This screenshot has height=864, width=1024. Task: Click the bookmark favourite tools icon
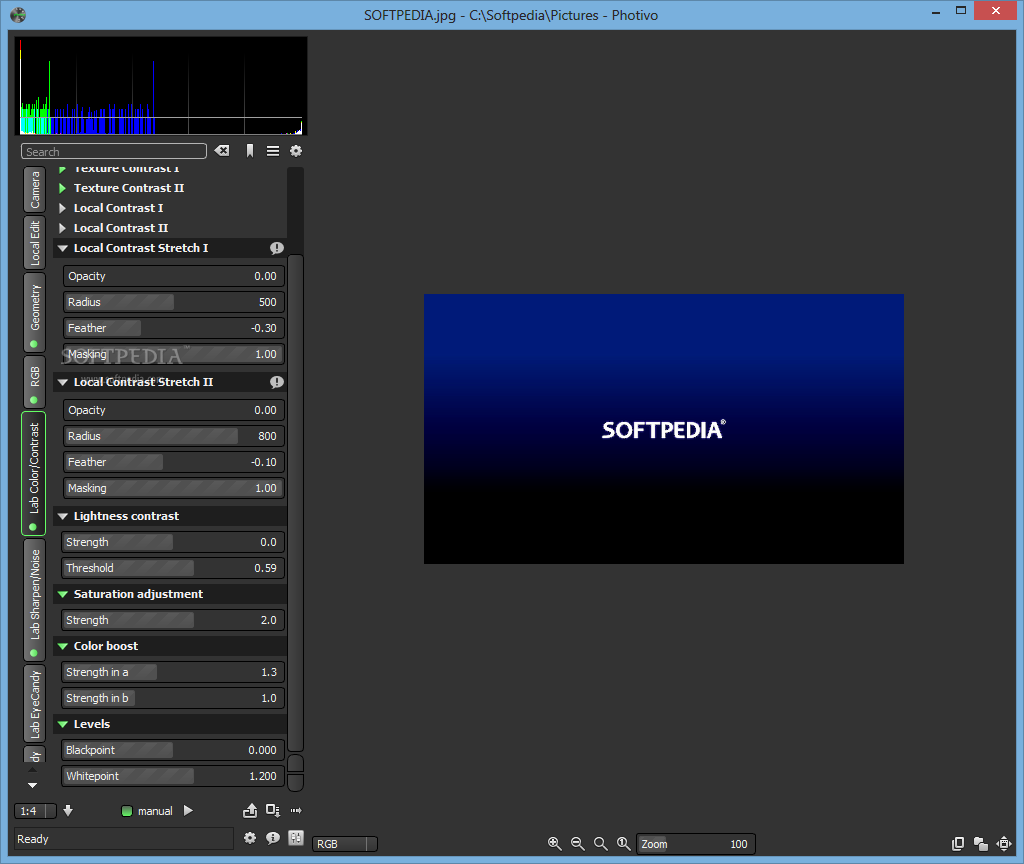(249, 151)
